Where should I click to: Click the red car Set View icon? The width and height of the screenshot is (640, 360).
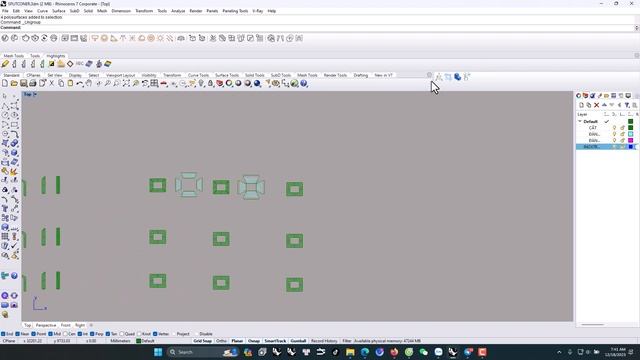point(164,83)
